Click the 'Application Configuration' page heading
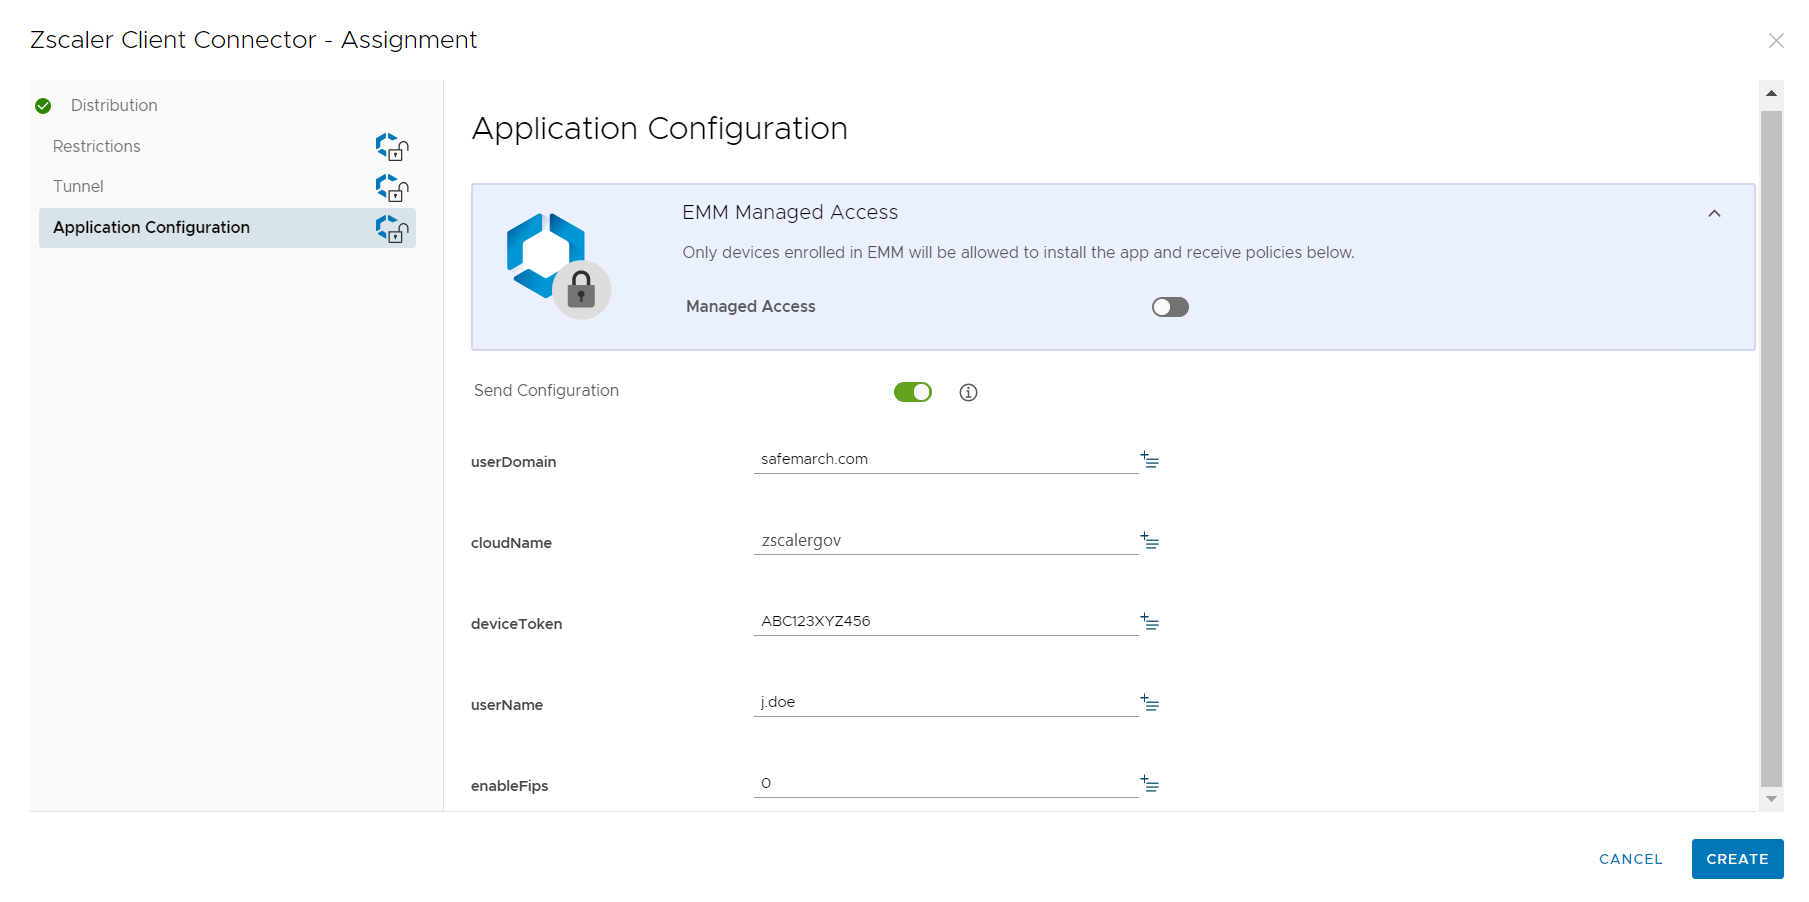Viewport: 1809px width, 902px height. (x=660, y=129)
